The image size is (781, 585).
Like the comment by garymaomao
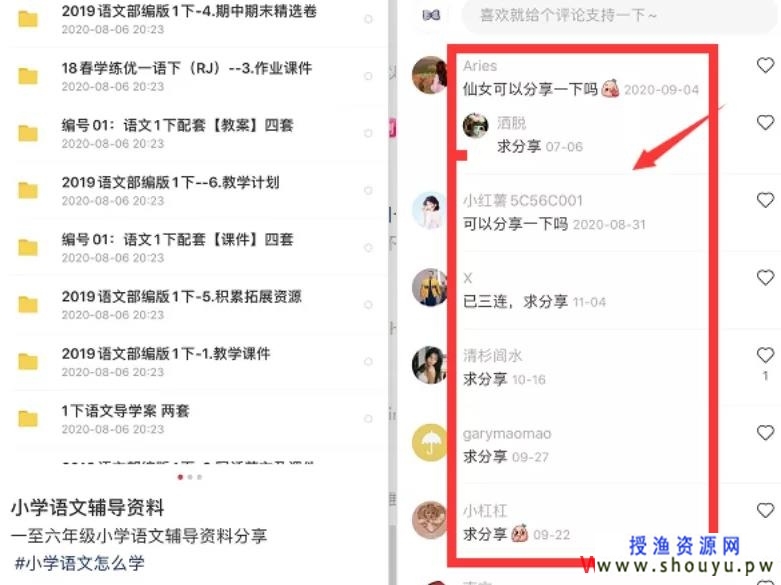pyautogui.click(x=765, y=433)
